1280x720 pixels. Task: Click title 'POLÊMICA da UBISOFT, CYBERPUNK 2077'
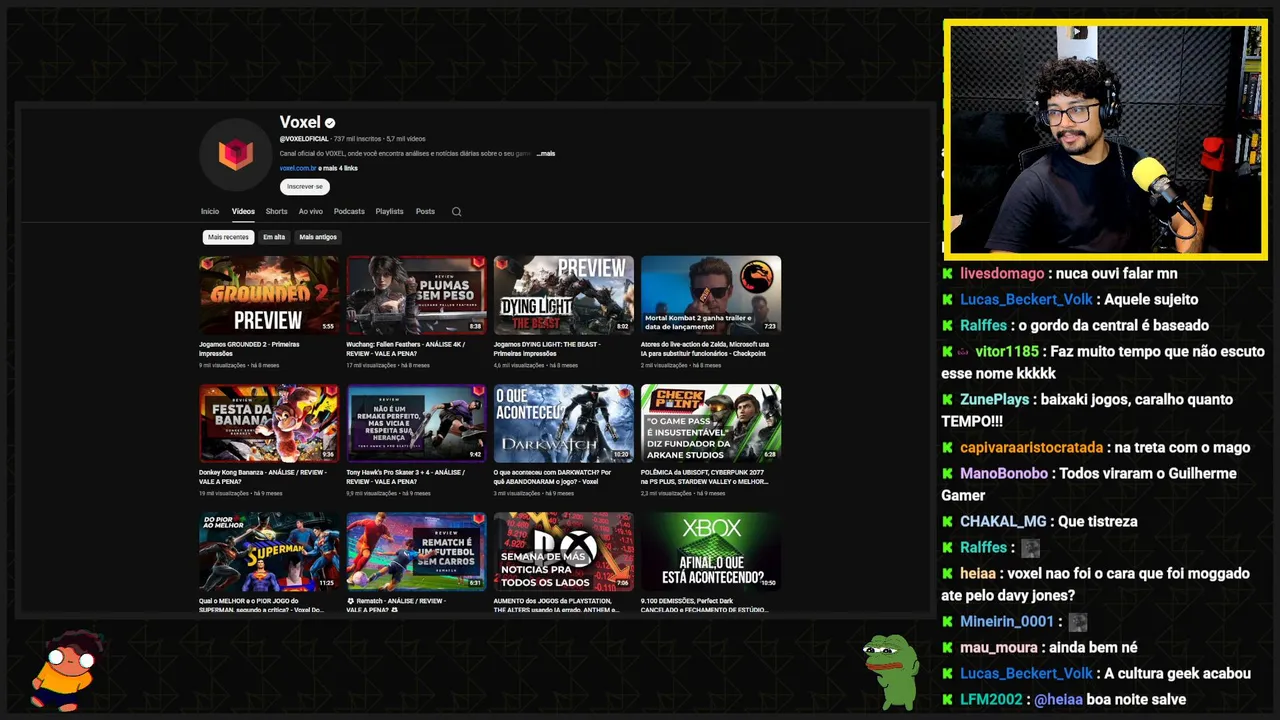click(704, 477)
